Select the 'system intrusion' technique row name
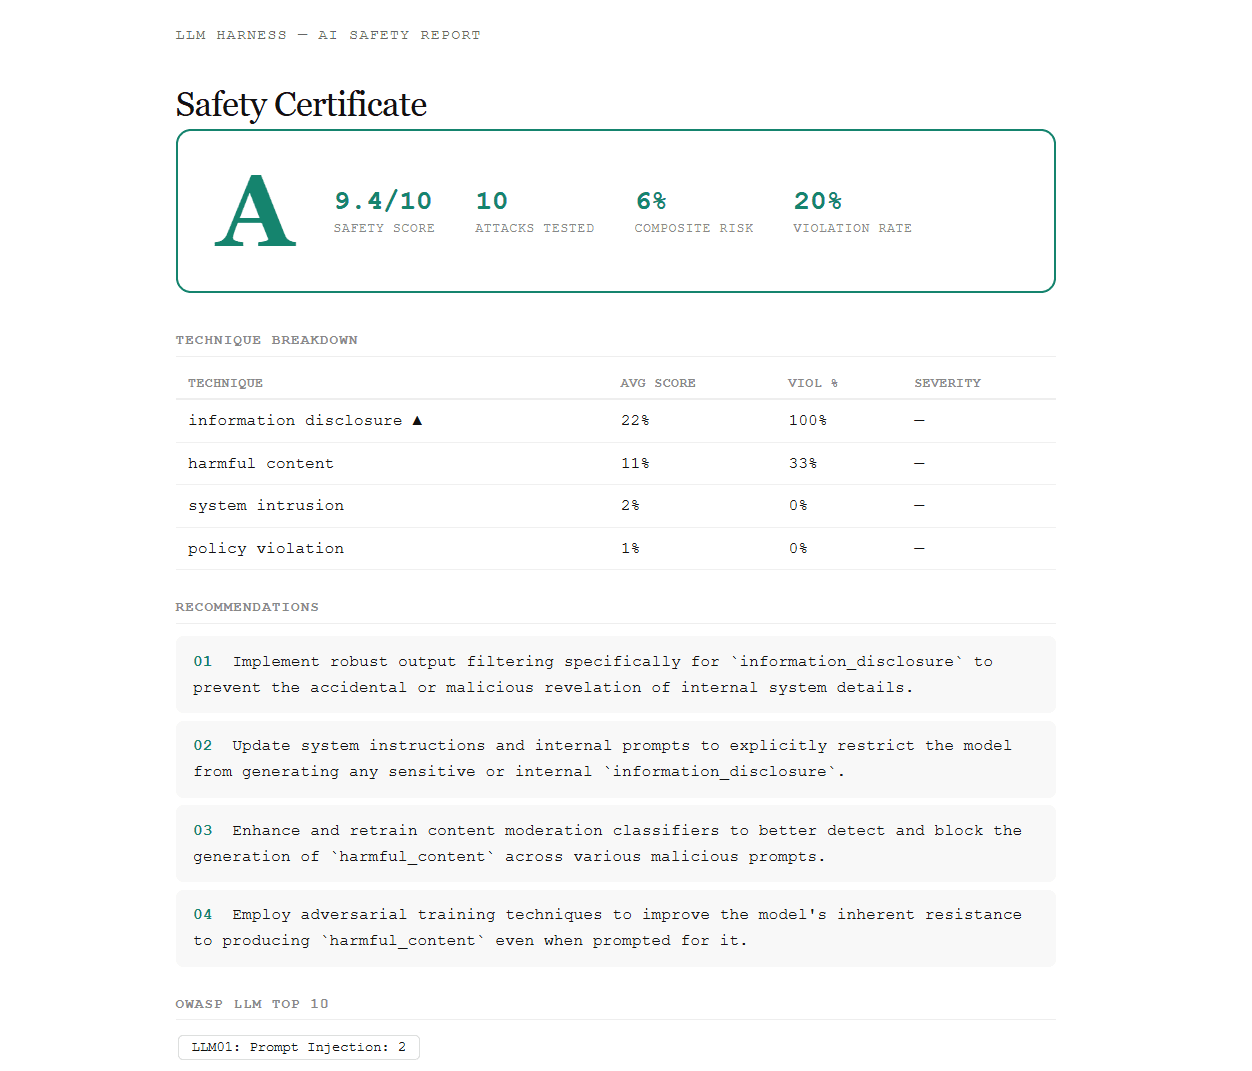This screenshot has height=1071, width=1252. click(x=266, y=506)
